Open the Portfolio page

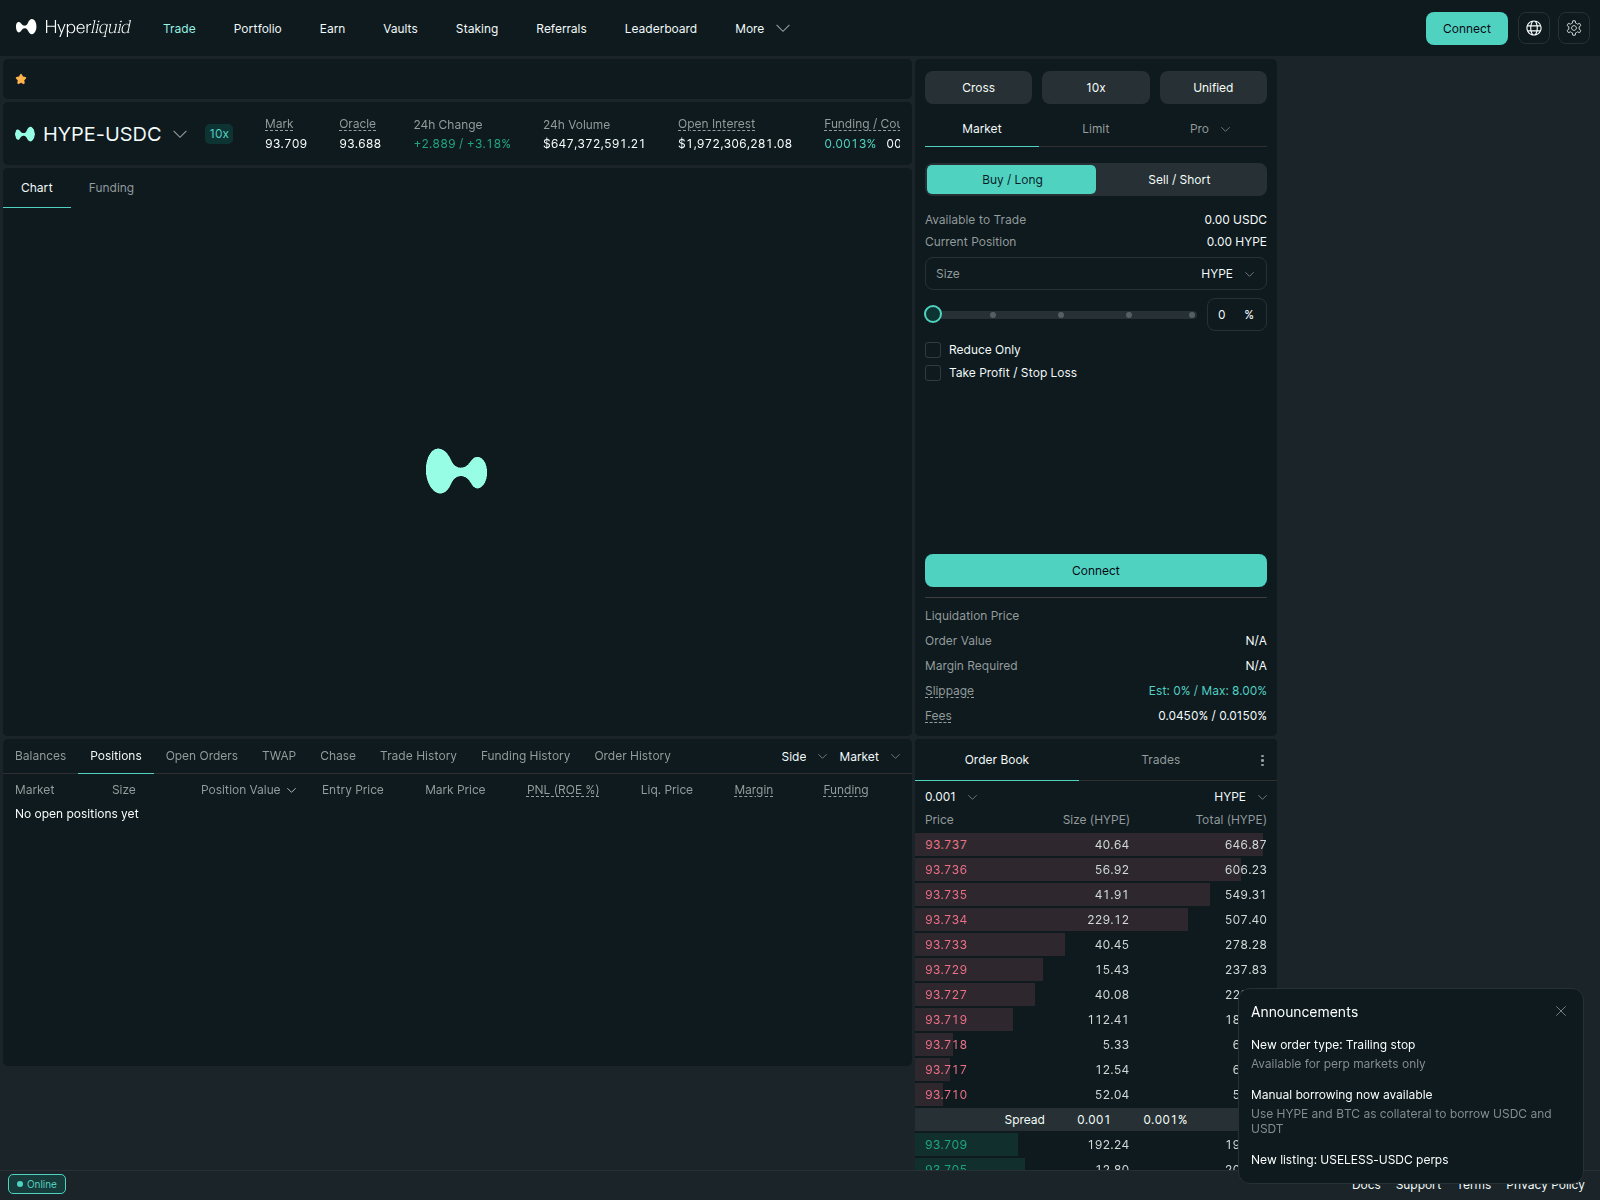click(257, 29)
